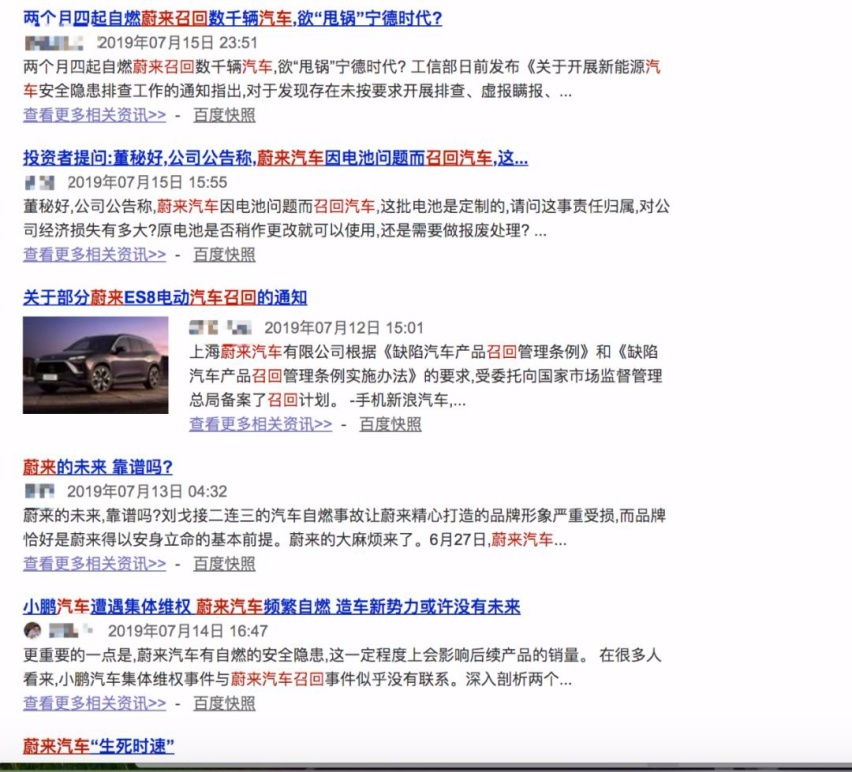The image size is (852, 772).
Task: Click the blurred source name beside 07月12日 15:01
Action: click(220, 328)
